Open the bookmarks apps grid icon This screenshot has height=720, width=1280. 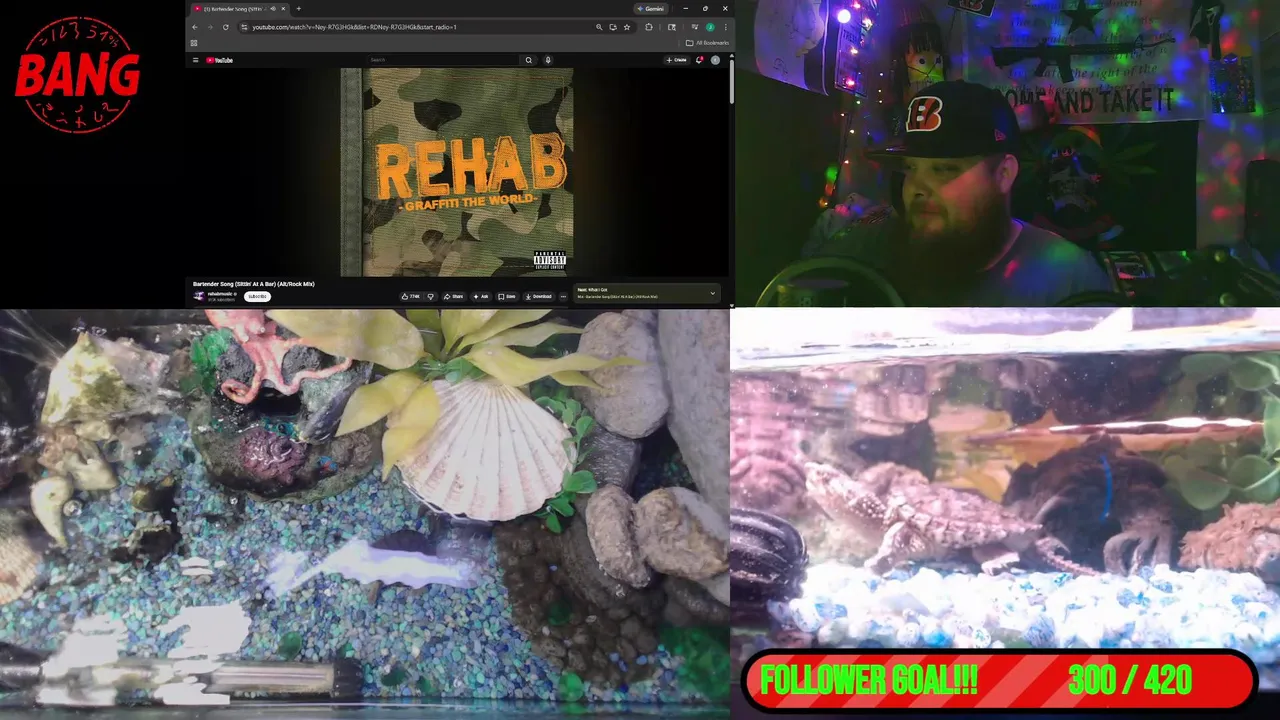pos(194,43)
